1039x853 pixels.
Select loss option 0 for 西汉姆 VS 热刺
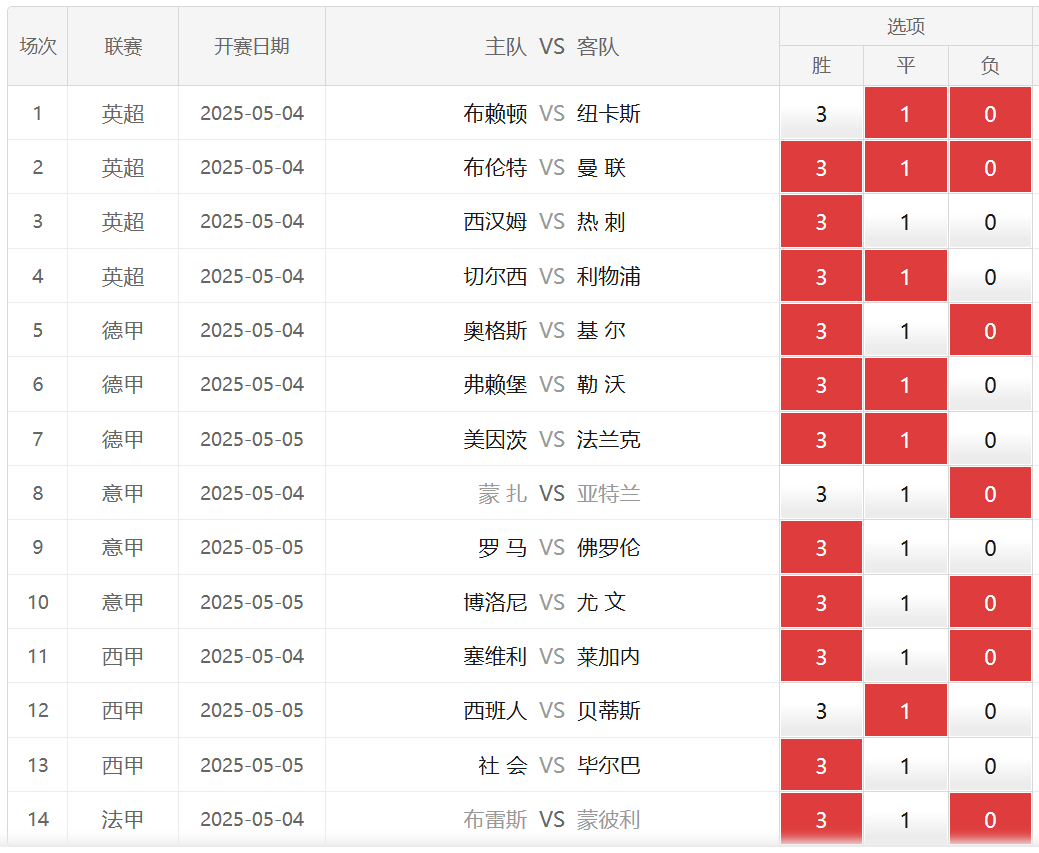990,222
